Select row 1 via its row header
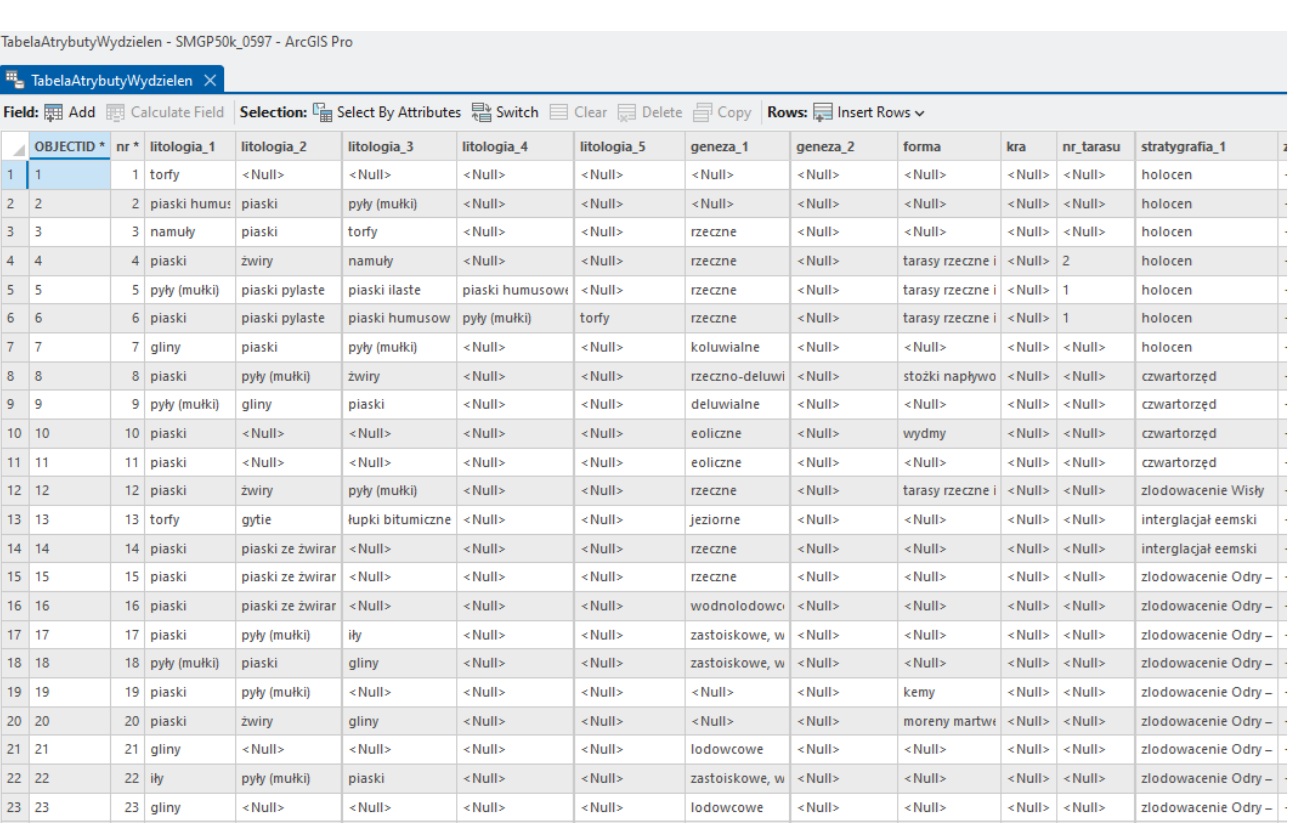Viewport: 1297px width, 838px height. [x=14, y=175]
